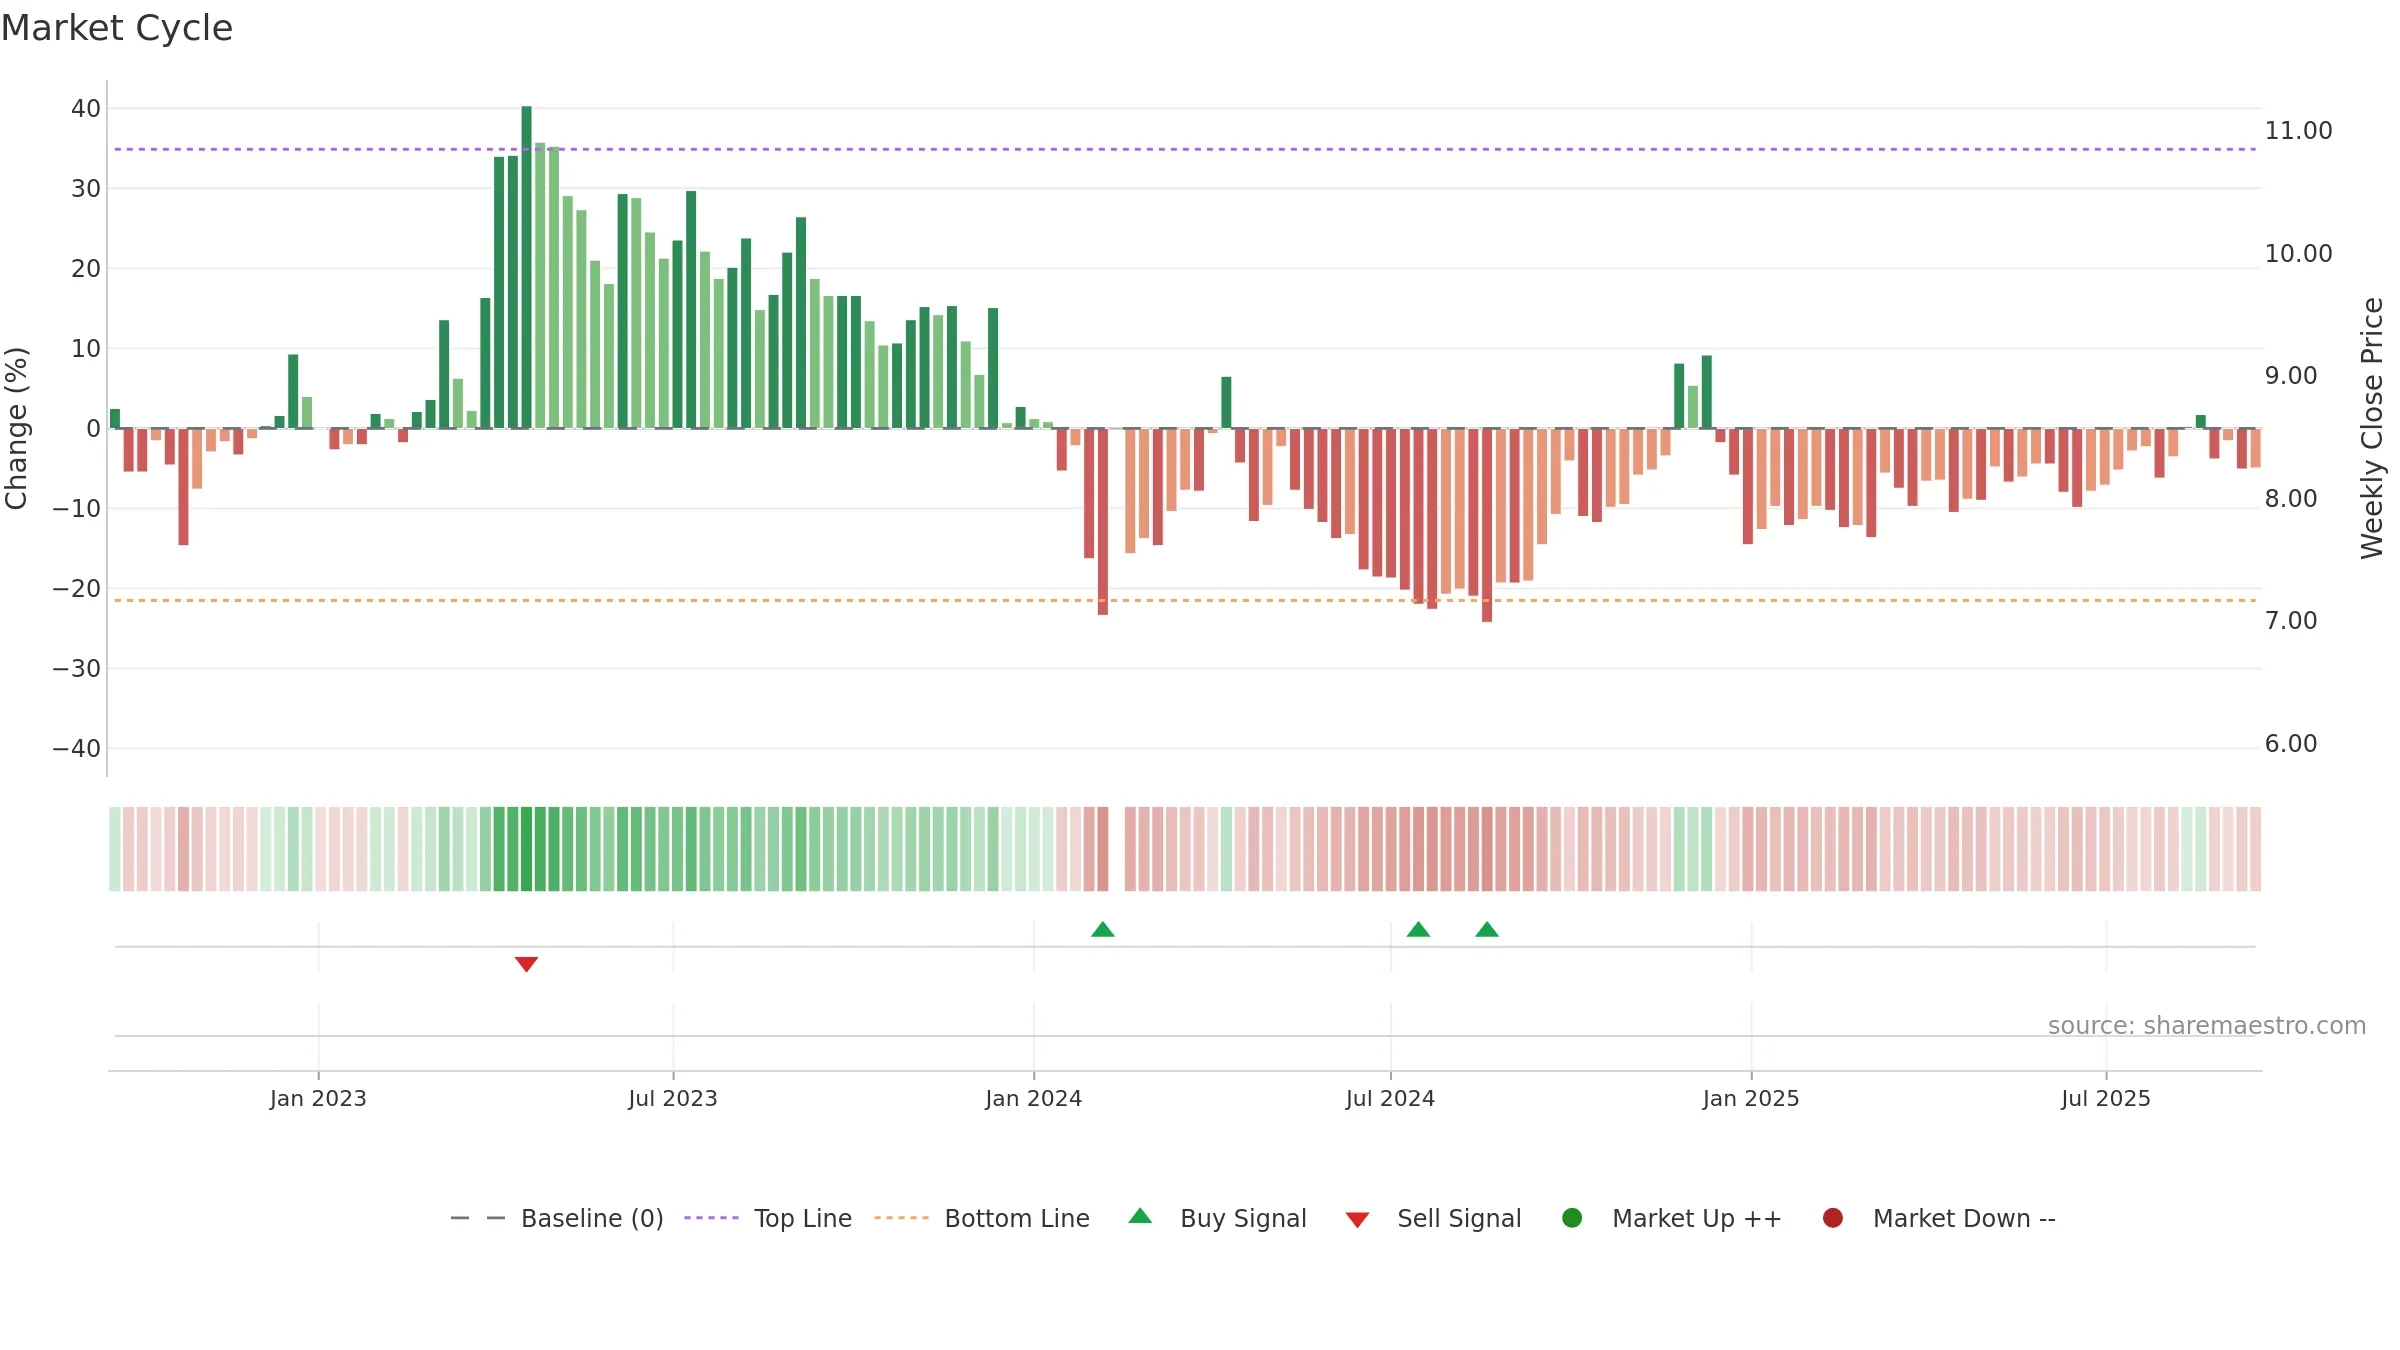Image resolution: width=2400 pixels, height=1350 pixels.
Task: Click the Change (%) axis title
Action: coord(16,428)
